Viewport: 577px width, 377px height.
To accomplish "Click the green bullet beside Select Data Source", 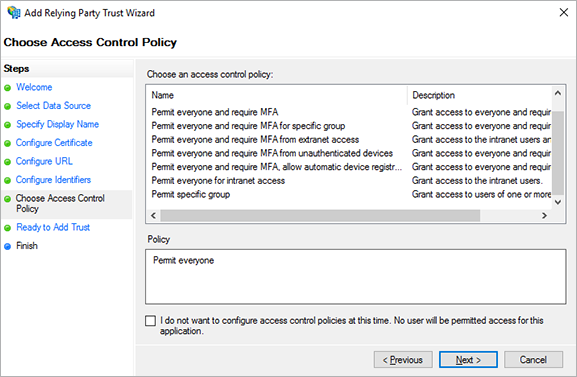I will 7,106.
